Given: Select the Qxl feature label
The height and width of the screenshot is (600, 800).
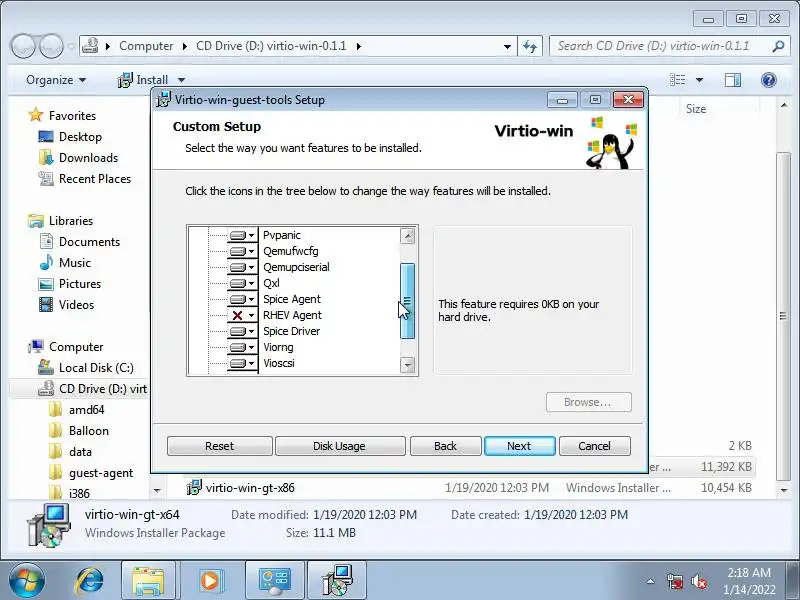Looking at the screenshot, I should click(271, 283).
